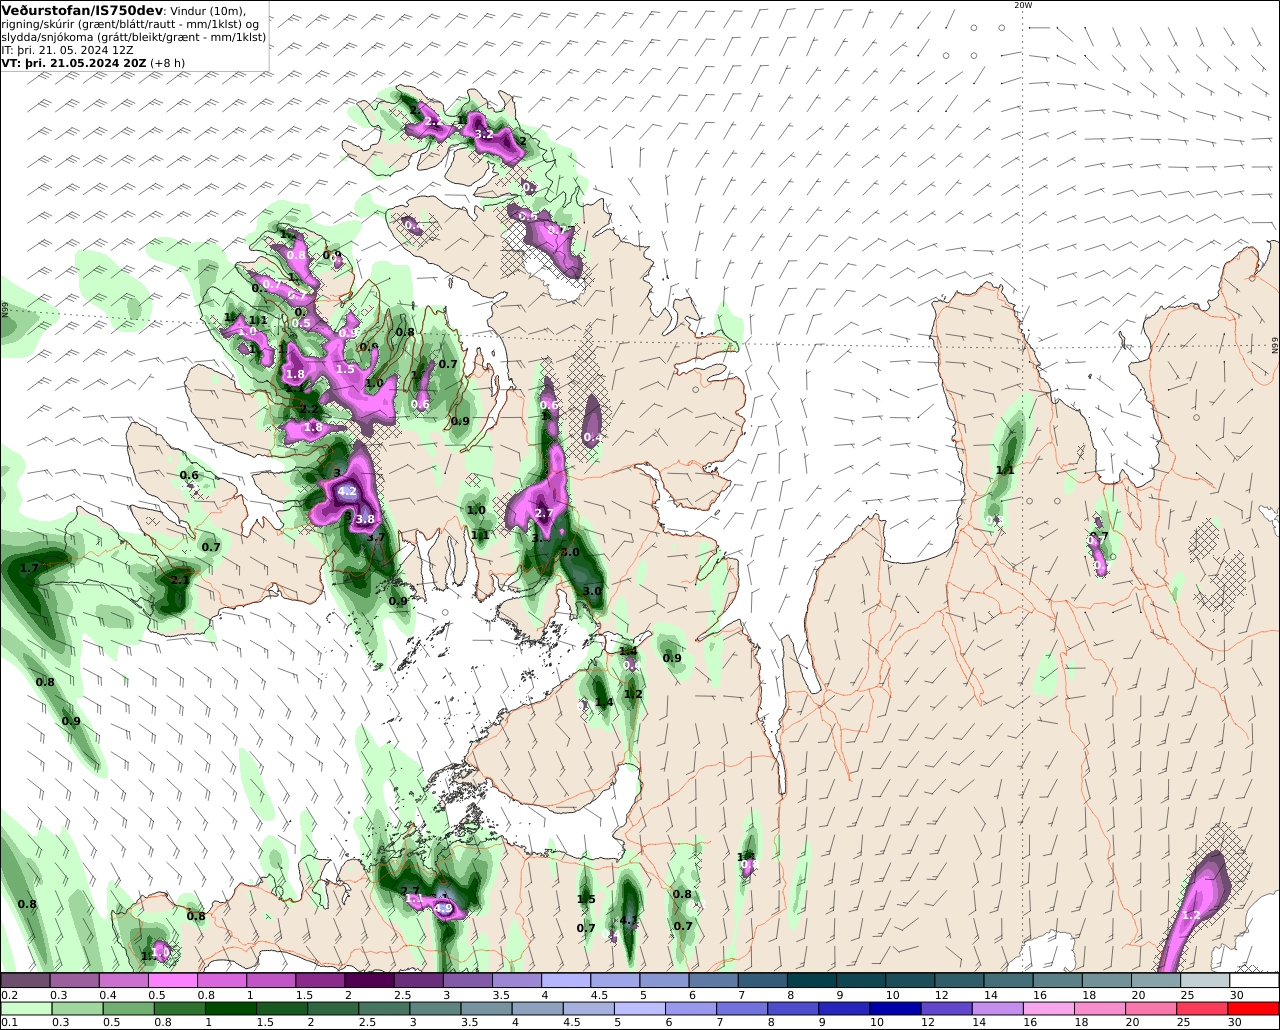Select the palest green lower legend swatch at 0.1

tap(25, 1009)
